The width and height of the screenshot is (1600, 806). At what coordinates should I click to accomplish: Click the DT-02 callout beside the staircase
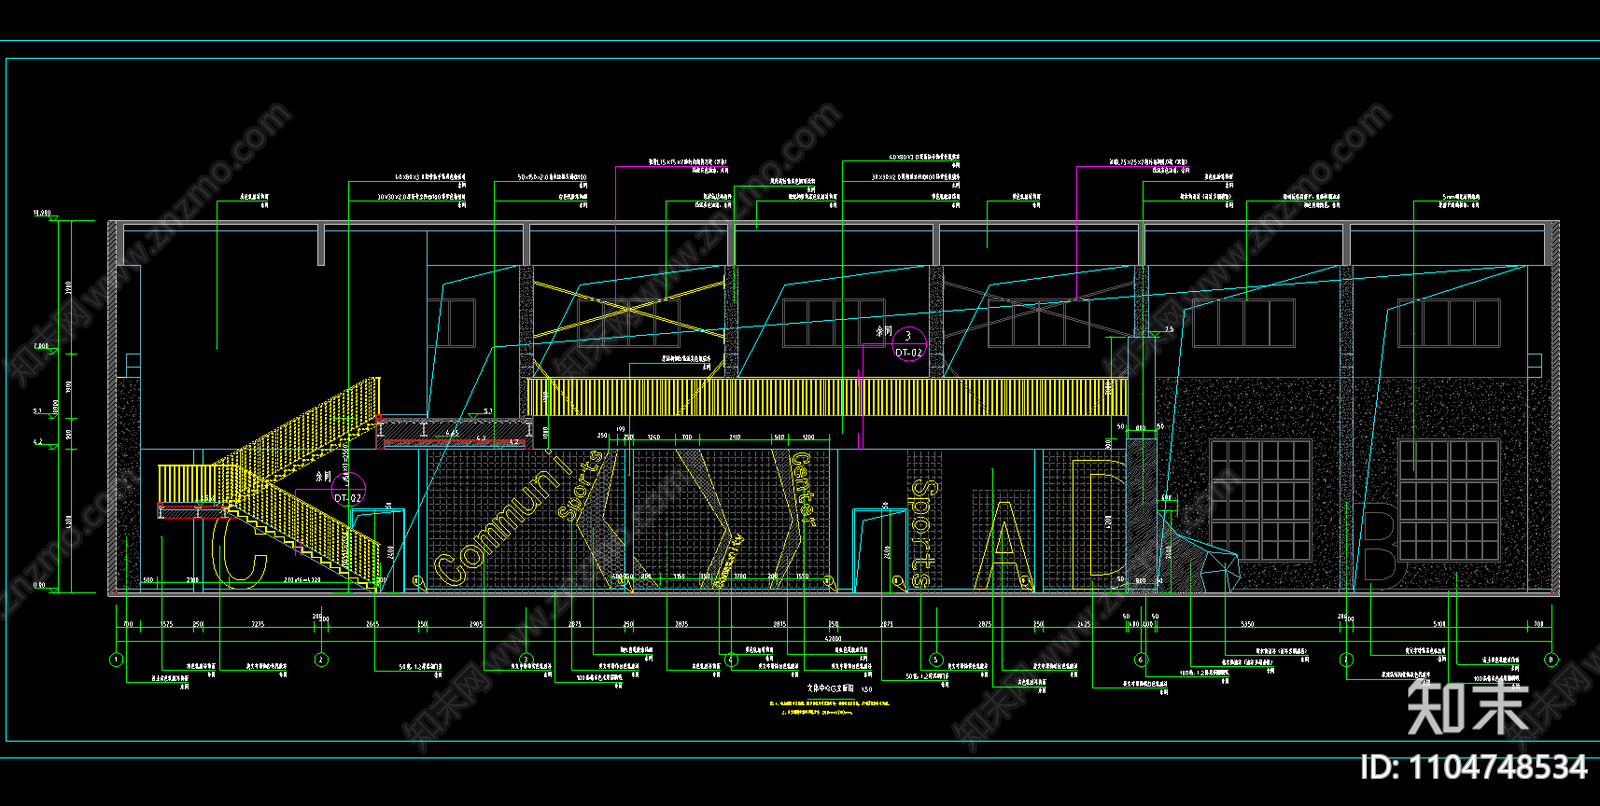347,489
